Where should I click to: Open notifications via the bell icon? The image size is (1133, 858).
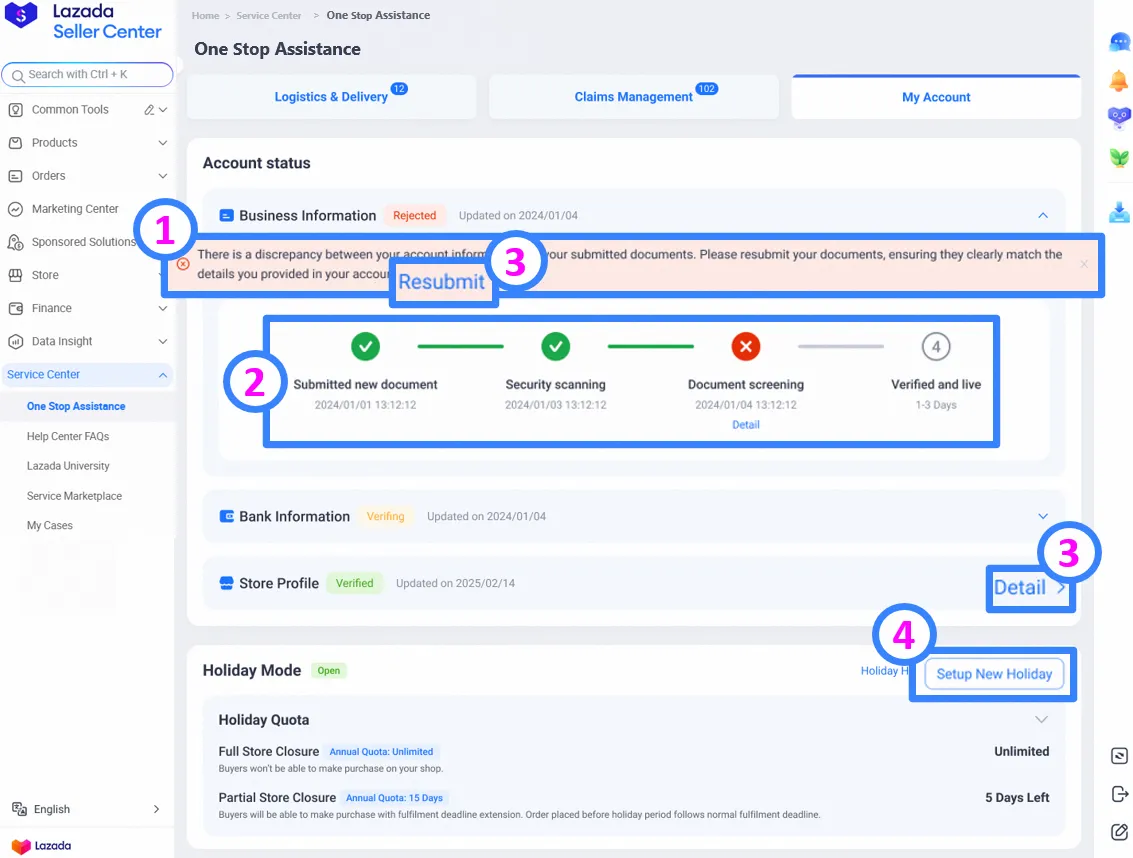1119,80
